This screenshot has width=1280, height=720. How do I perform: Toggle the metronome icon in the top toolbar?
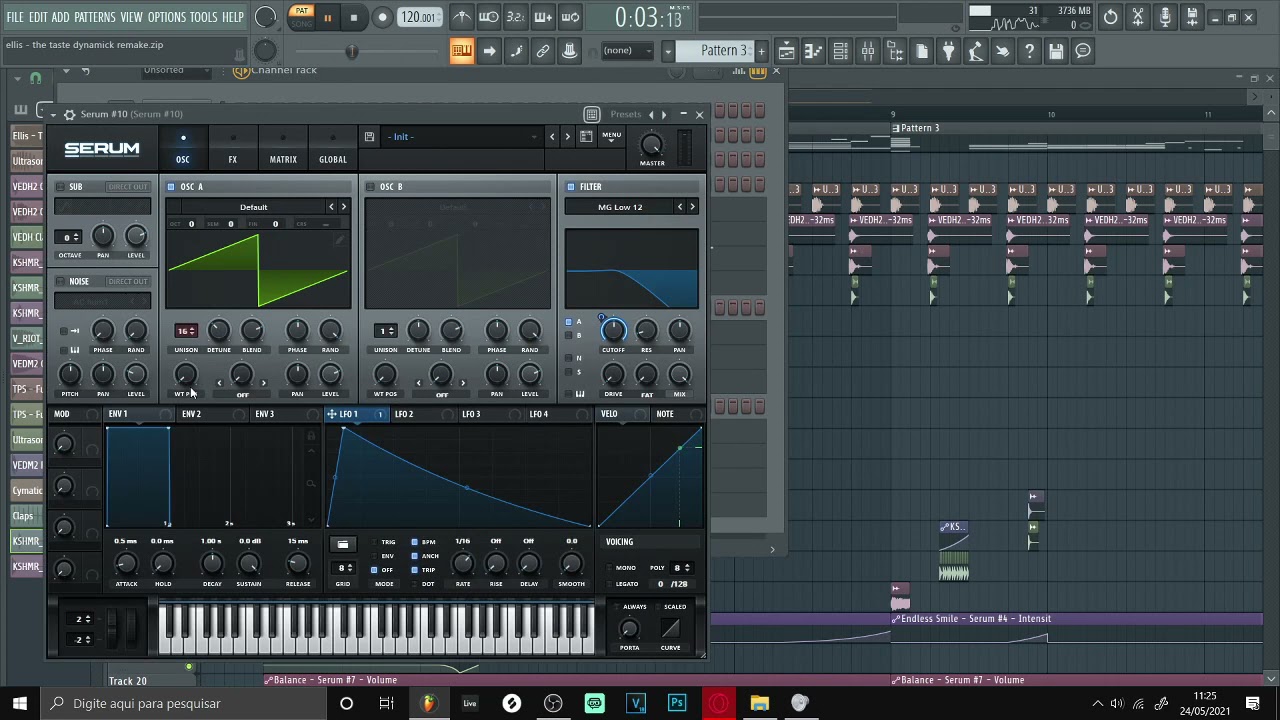click(x=462, y=17)
